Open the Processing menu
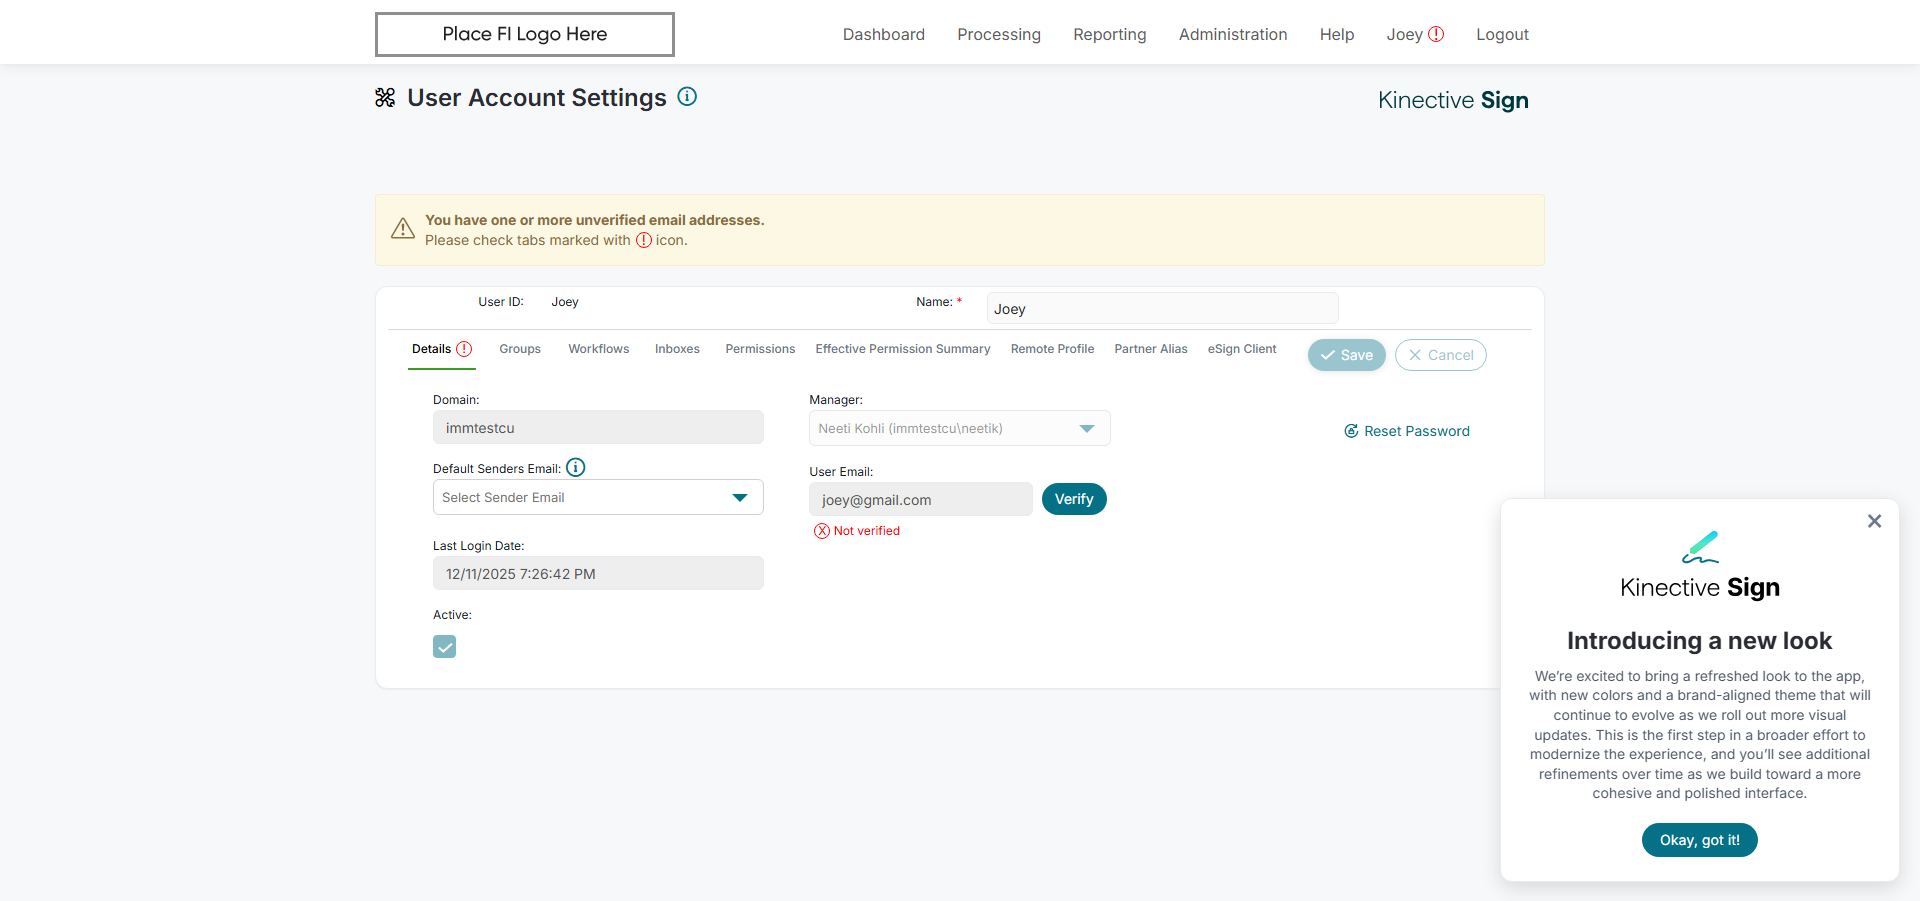The image size is (1920, 901). click(999, 34)
